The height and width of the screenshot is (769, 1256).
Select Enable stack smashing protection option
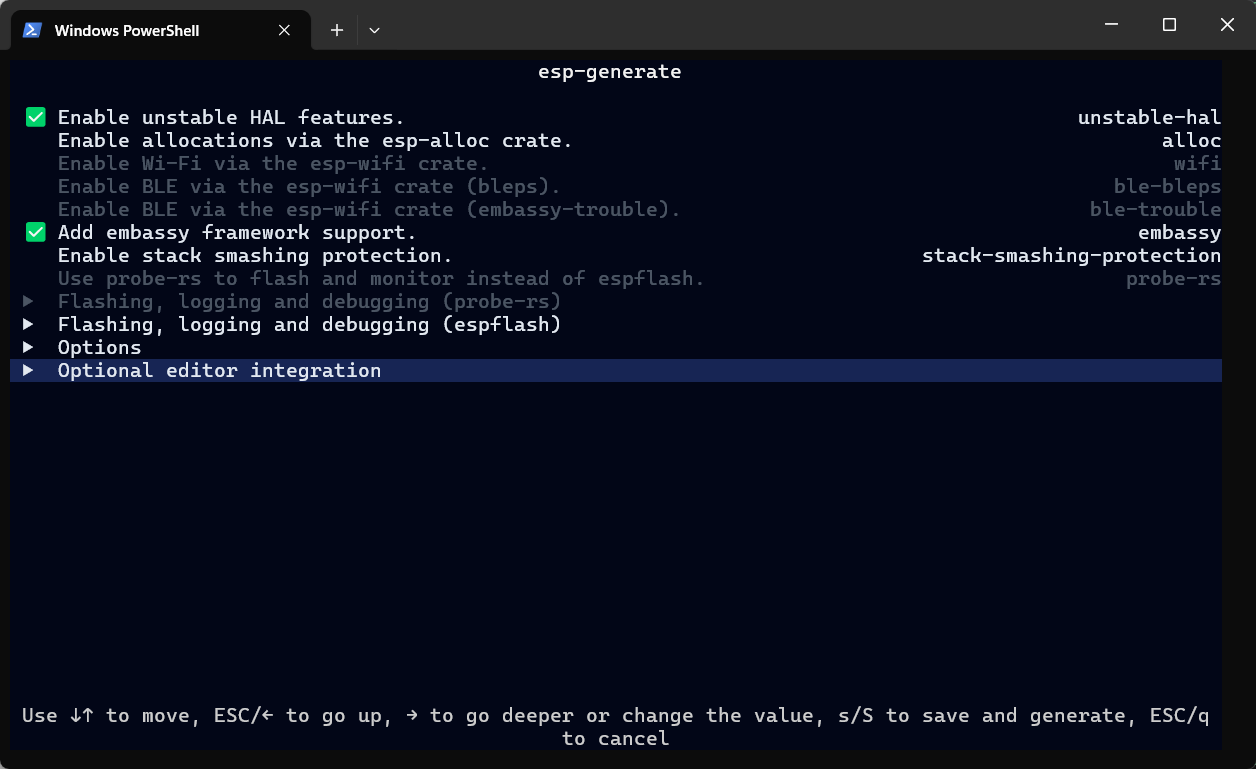(255, 256)
